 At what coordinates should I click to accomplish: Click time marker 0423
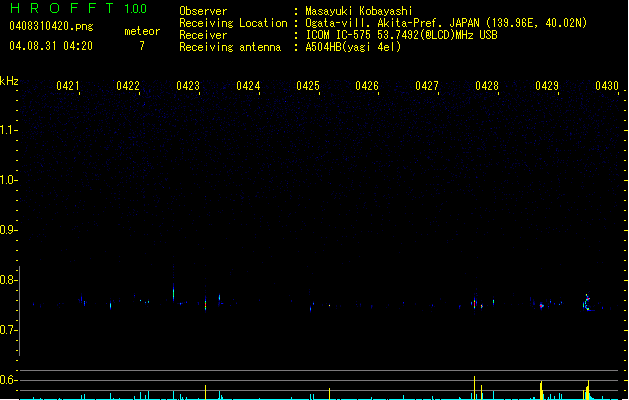click(188, 86)
